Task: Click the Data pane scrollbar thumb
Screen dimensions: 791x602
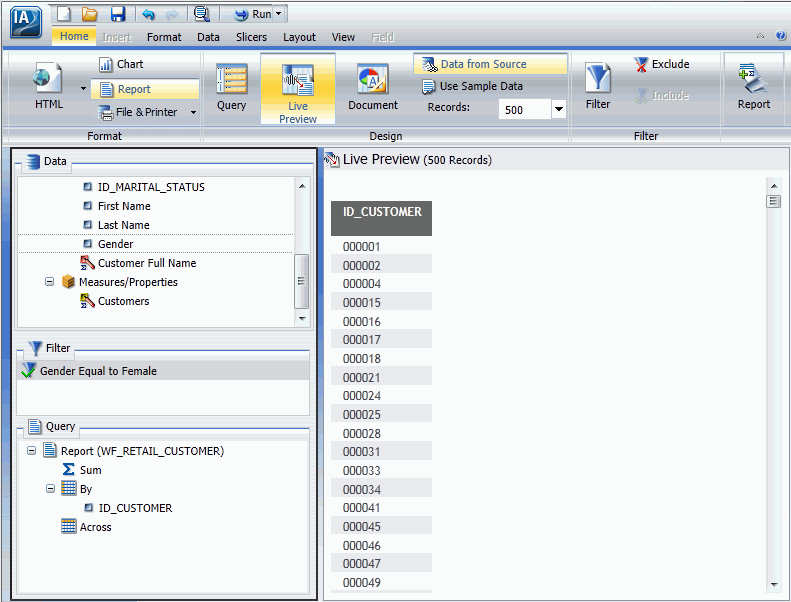Action: click(x=301, y=281)
